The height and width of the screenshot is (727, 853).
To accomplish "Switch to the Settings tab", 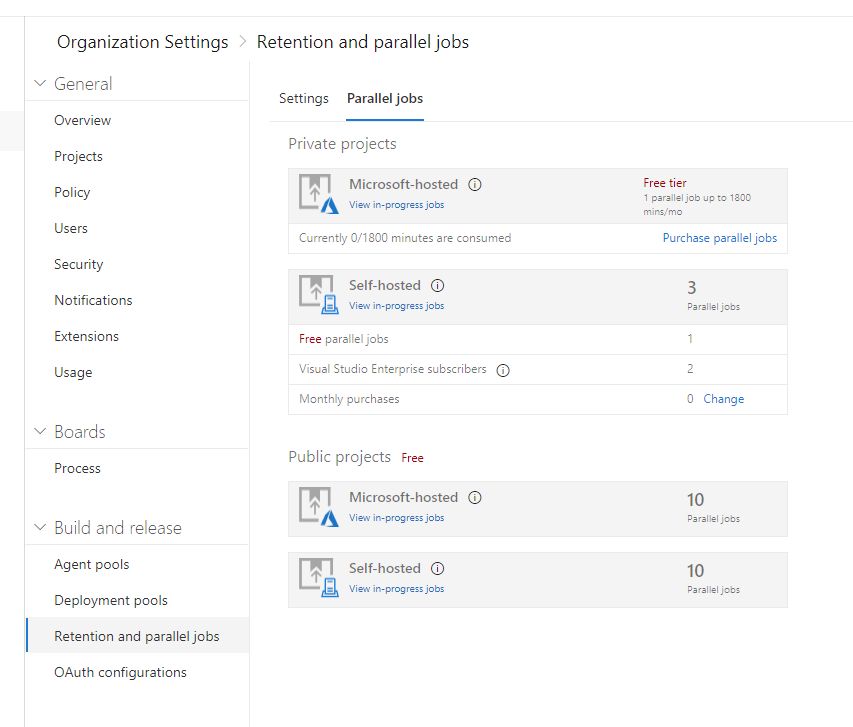I will (x=304, y=98).
